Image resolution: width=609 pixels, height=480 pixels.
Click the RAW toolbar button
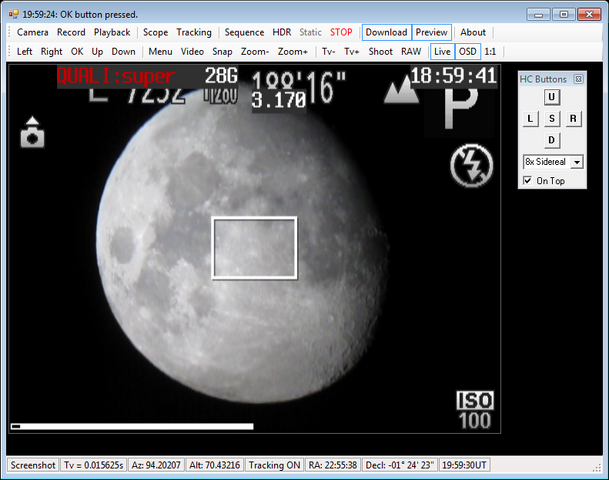tap(411, 52)
